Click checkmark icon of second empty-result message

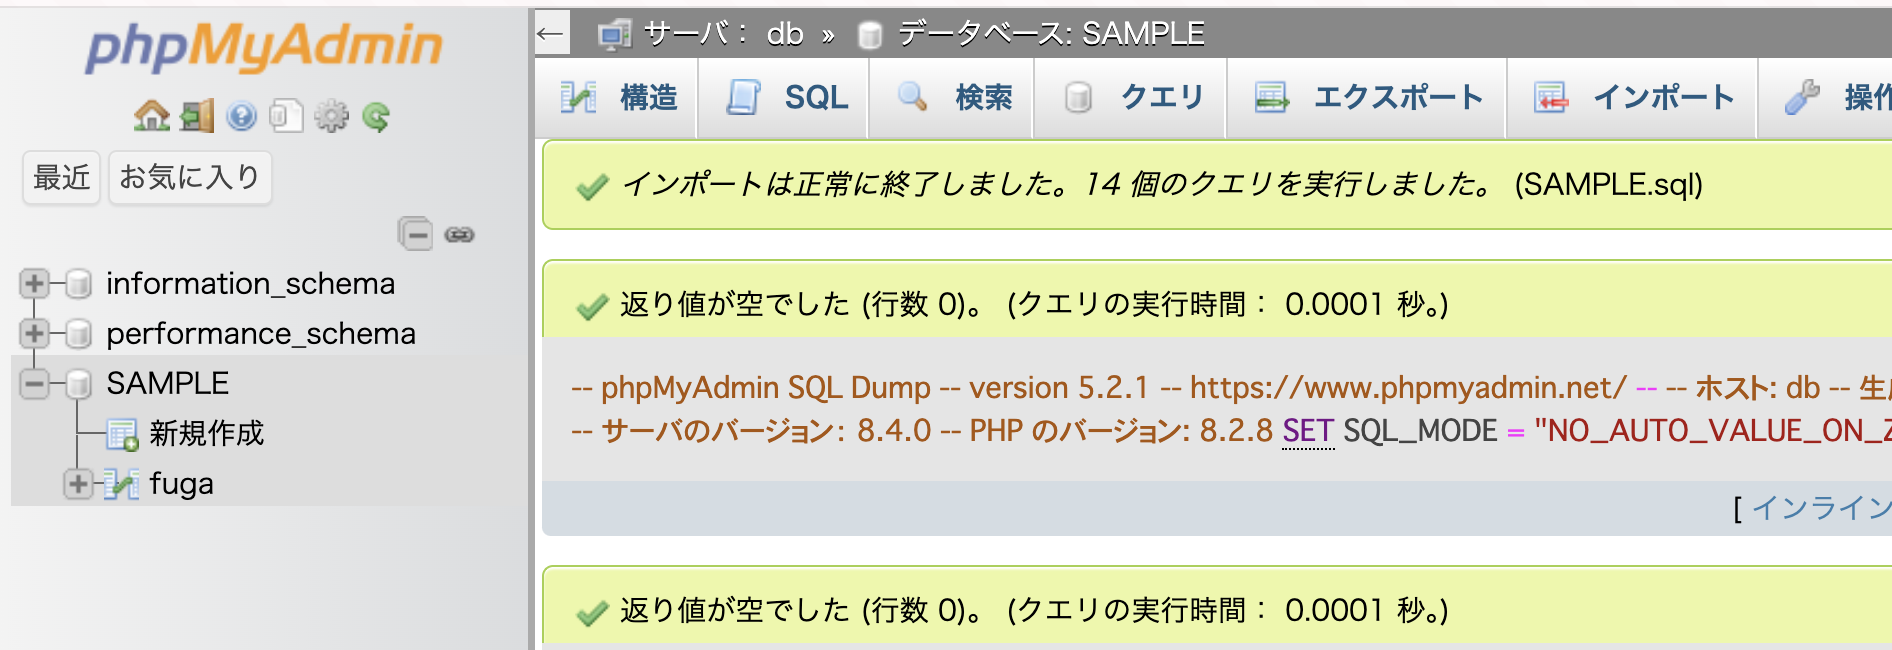click(x=592, y=611)
